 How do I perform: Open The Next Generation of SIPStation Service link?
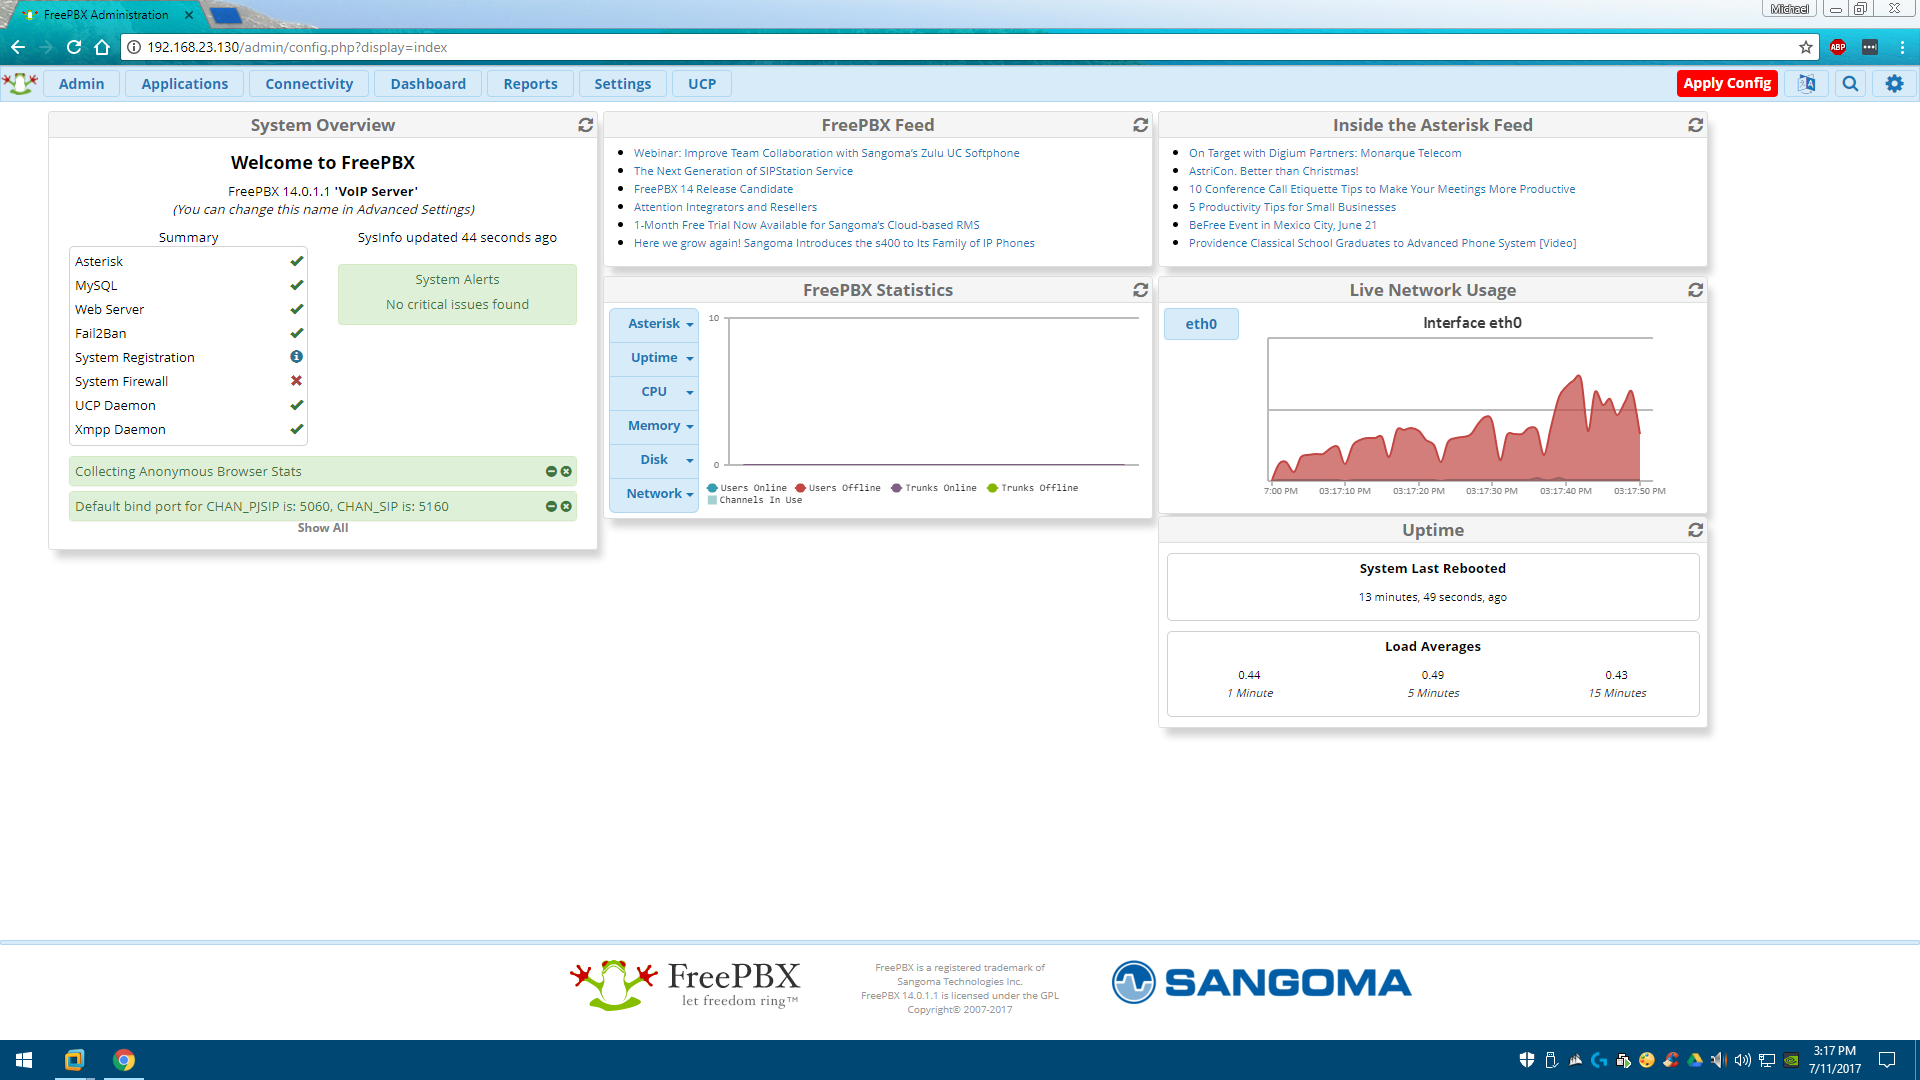[743, 171]
